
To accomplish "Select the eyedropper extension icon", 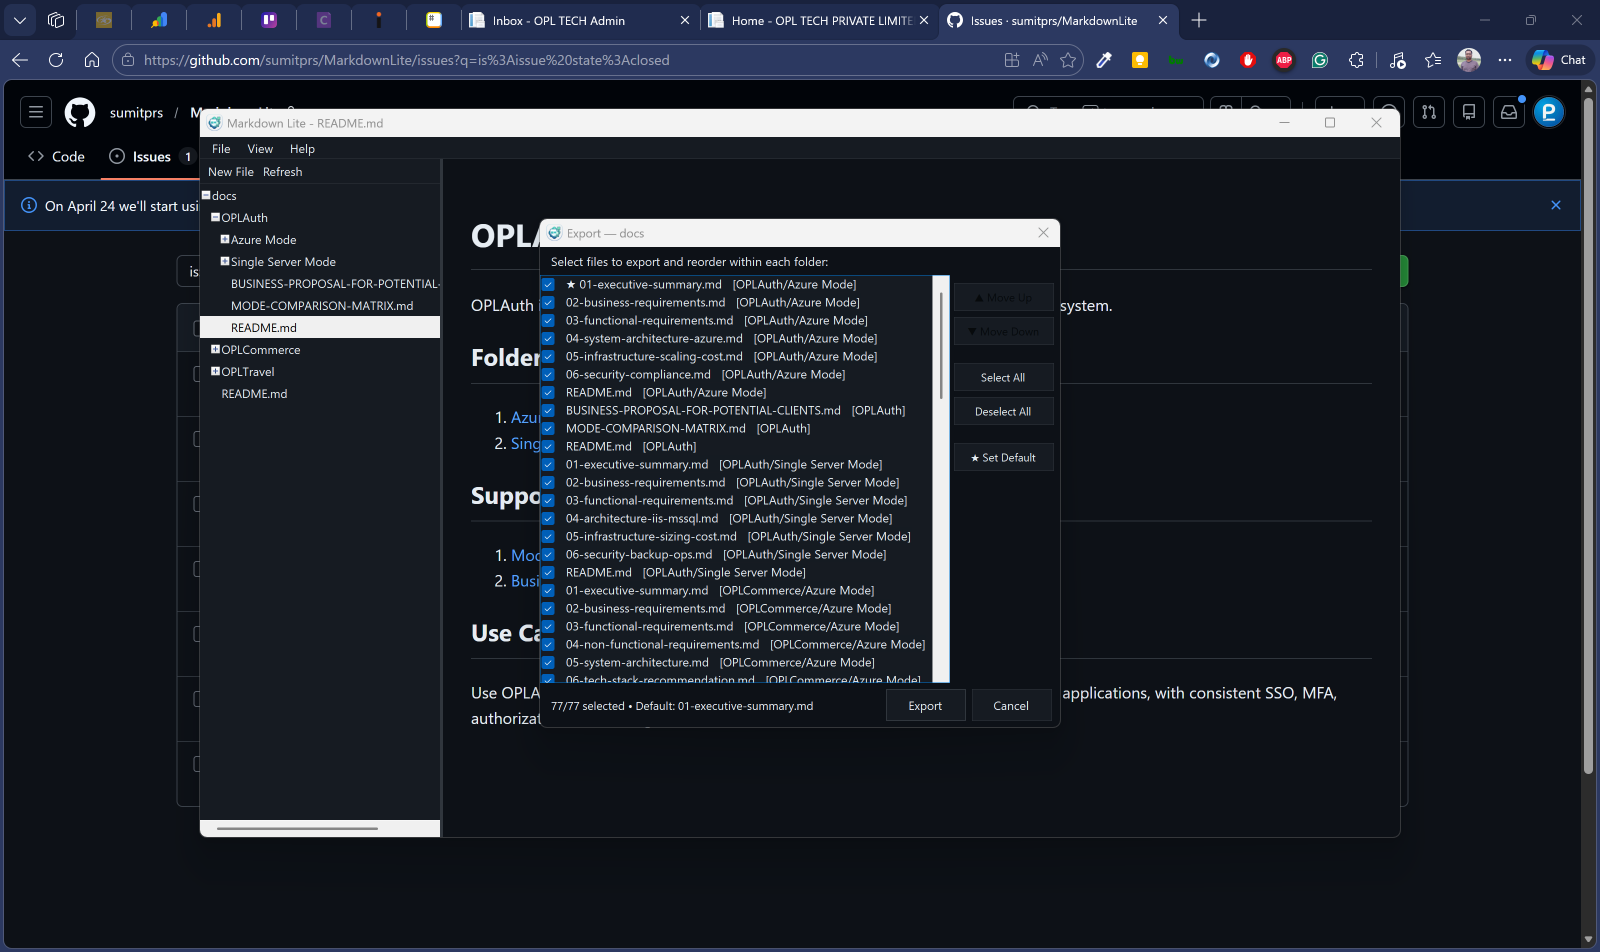I will [1104, 60].
